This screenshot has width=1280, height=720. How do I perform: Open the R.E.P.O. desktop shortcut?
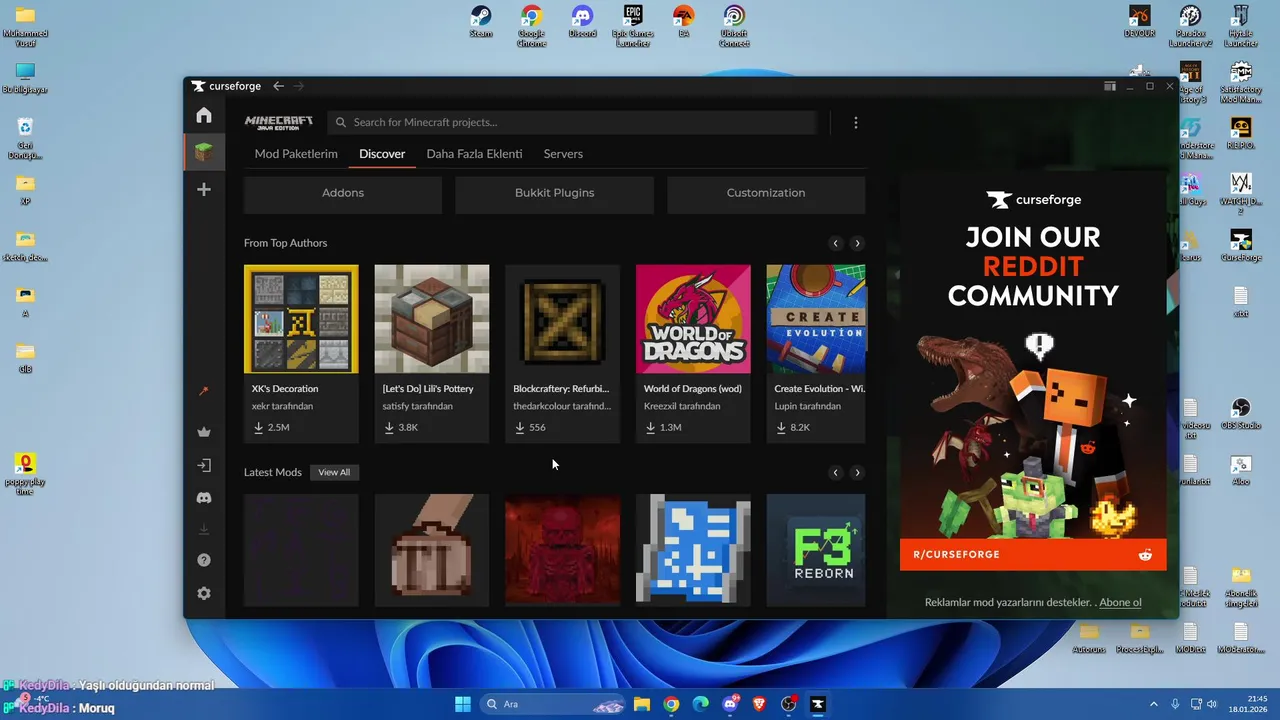(1241, 133)
